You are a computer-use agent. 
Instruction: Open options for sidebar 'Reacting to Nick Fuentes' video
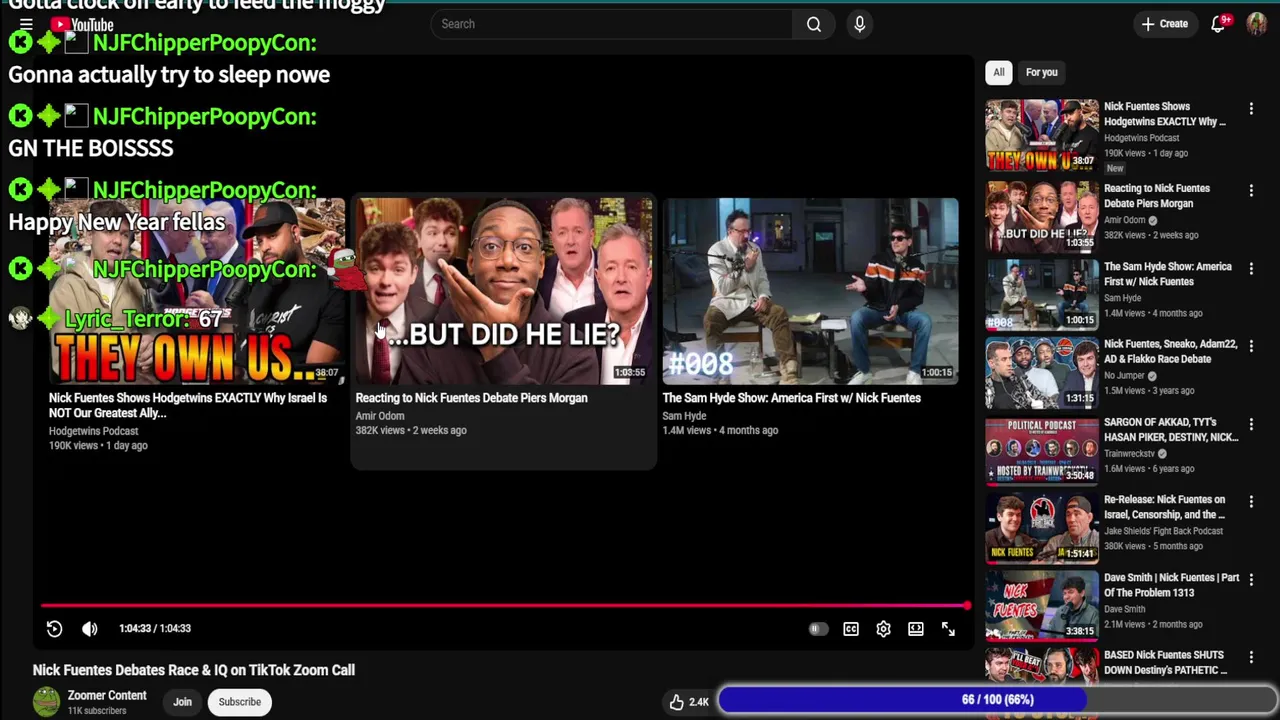1251,190
